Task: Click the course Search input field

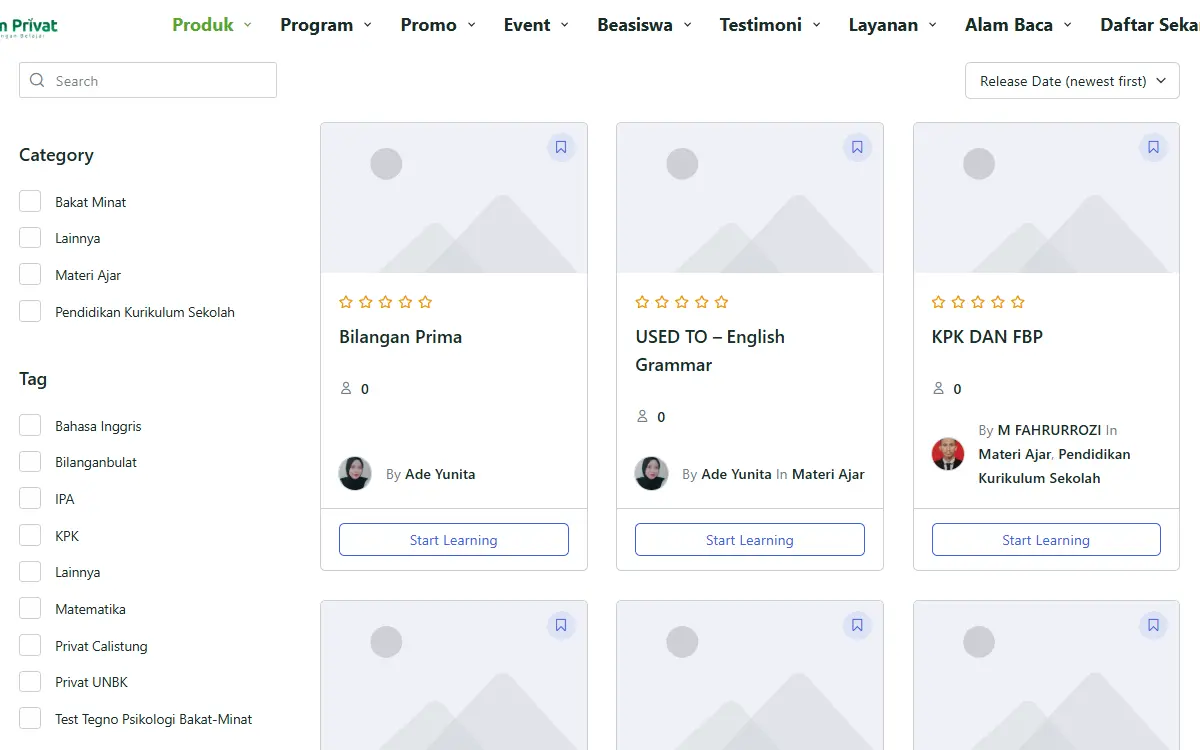Action: coord(148,80)
